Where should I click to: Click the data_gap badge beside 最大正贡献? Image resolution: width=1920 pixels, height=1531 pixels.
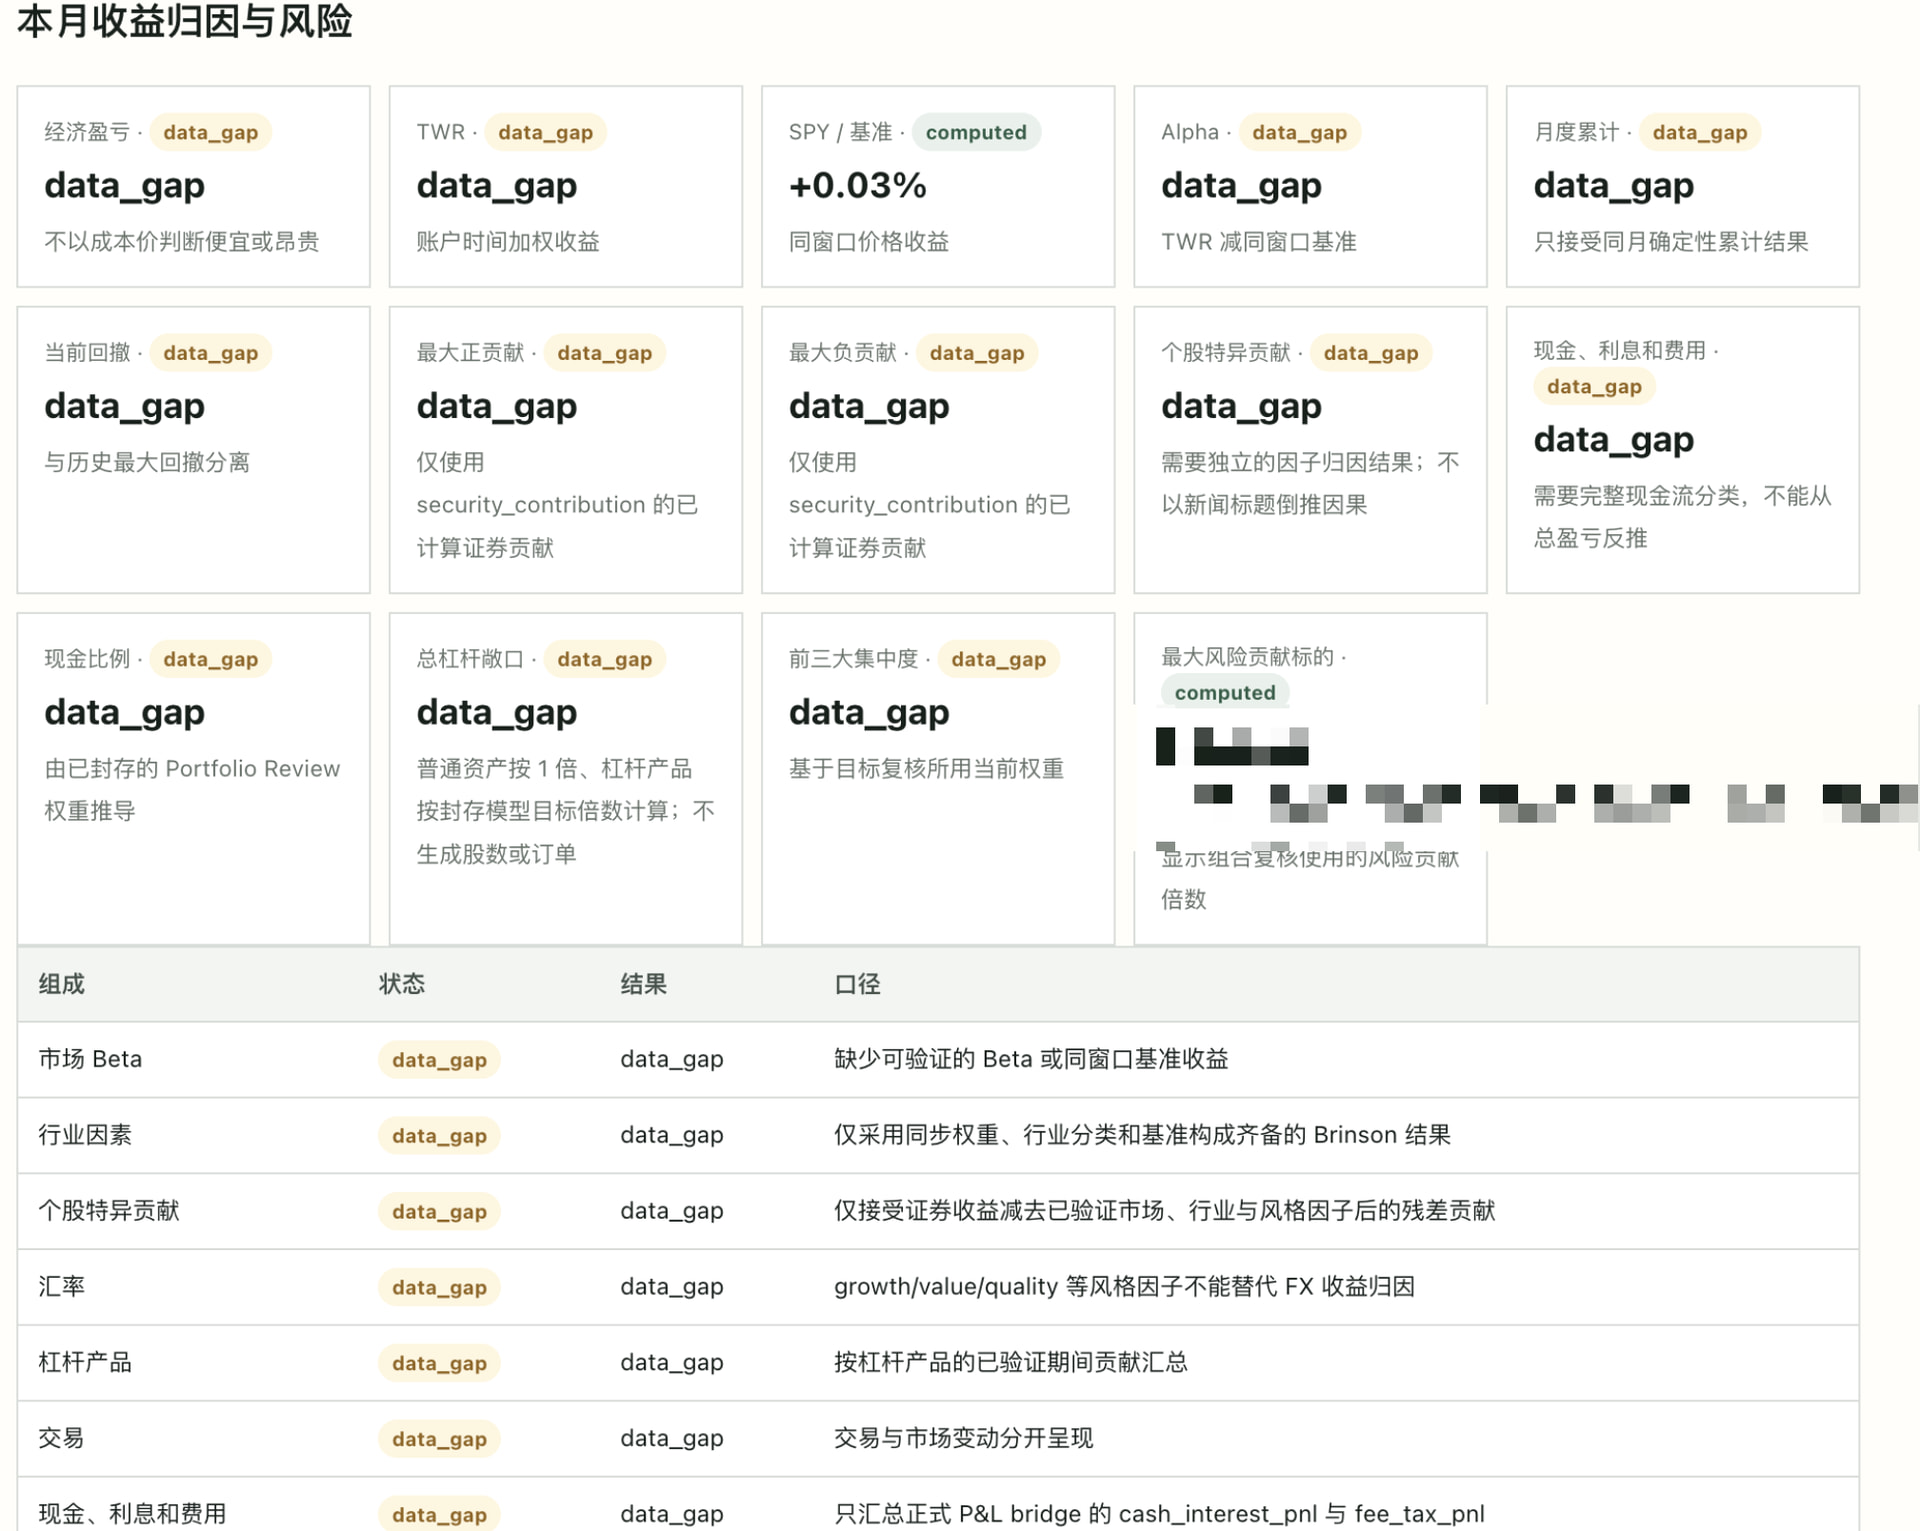click(604, 353)
